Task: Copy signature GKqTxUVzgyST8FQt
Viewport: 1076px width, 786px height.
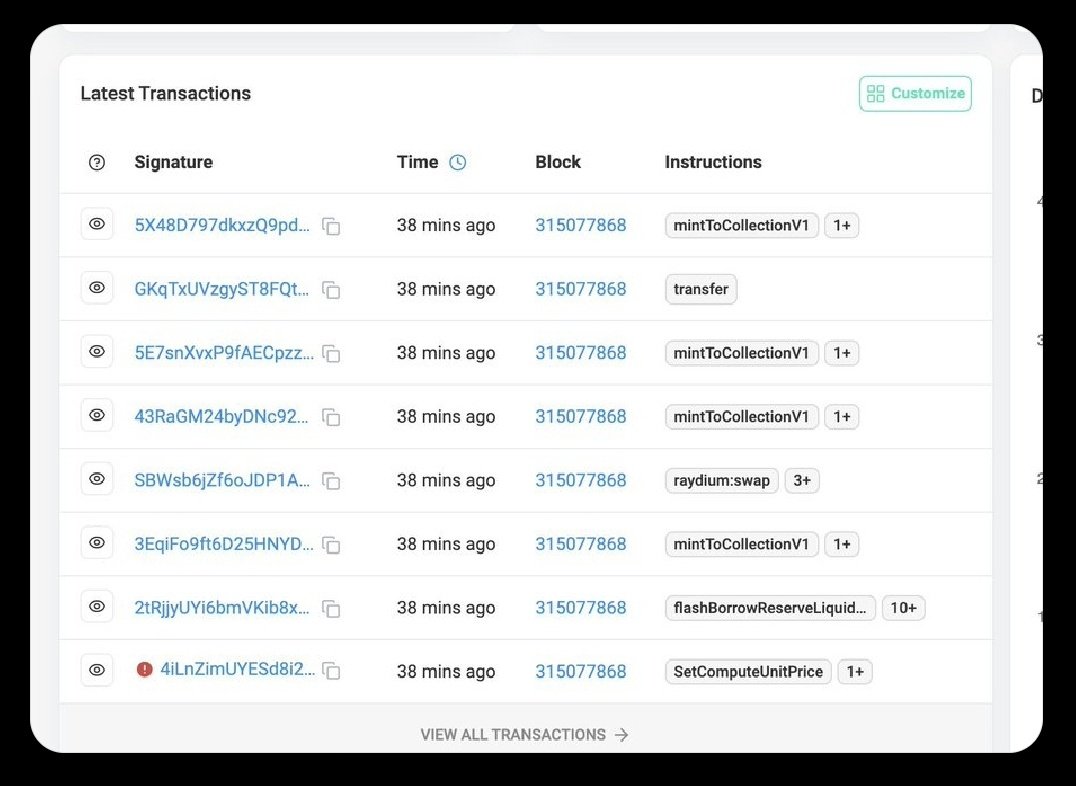Action: click(331, 290)
